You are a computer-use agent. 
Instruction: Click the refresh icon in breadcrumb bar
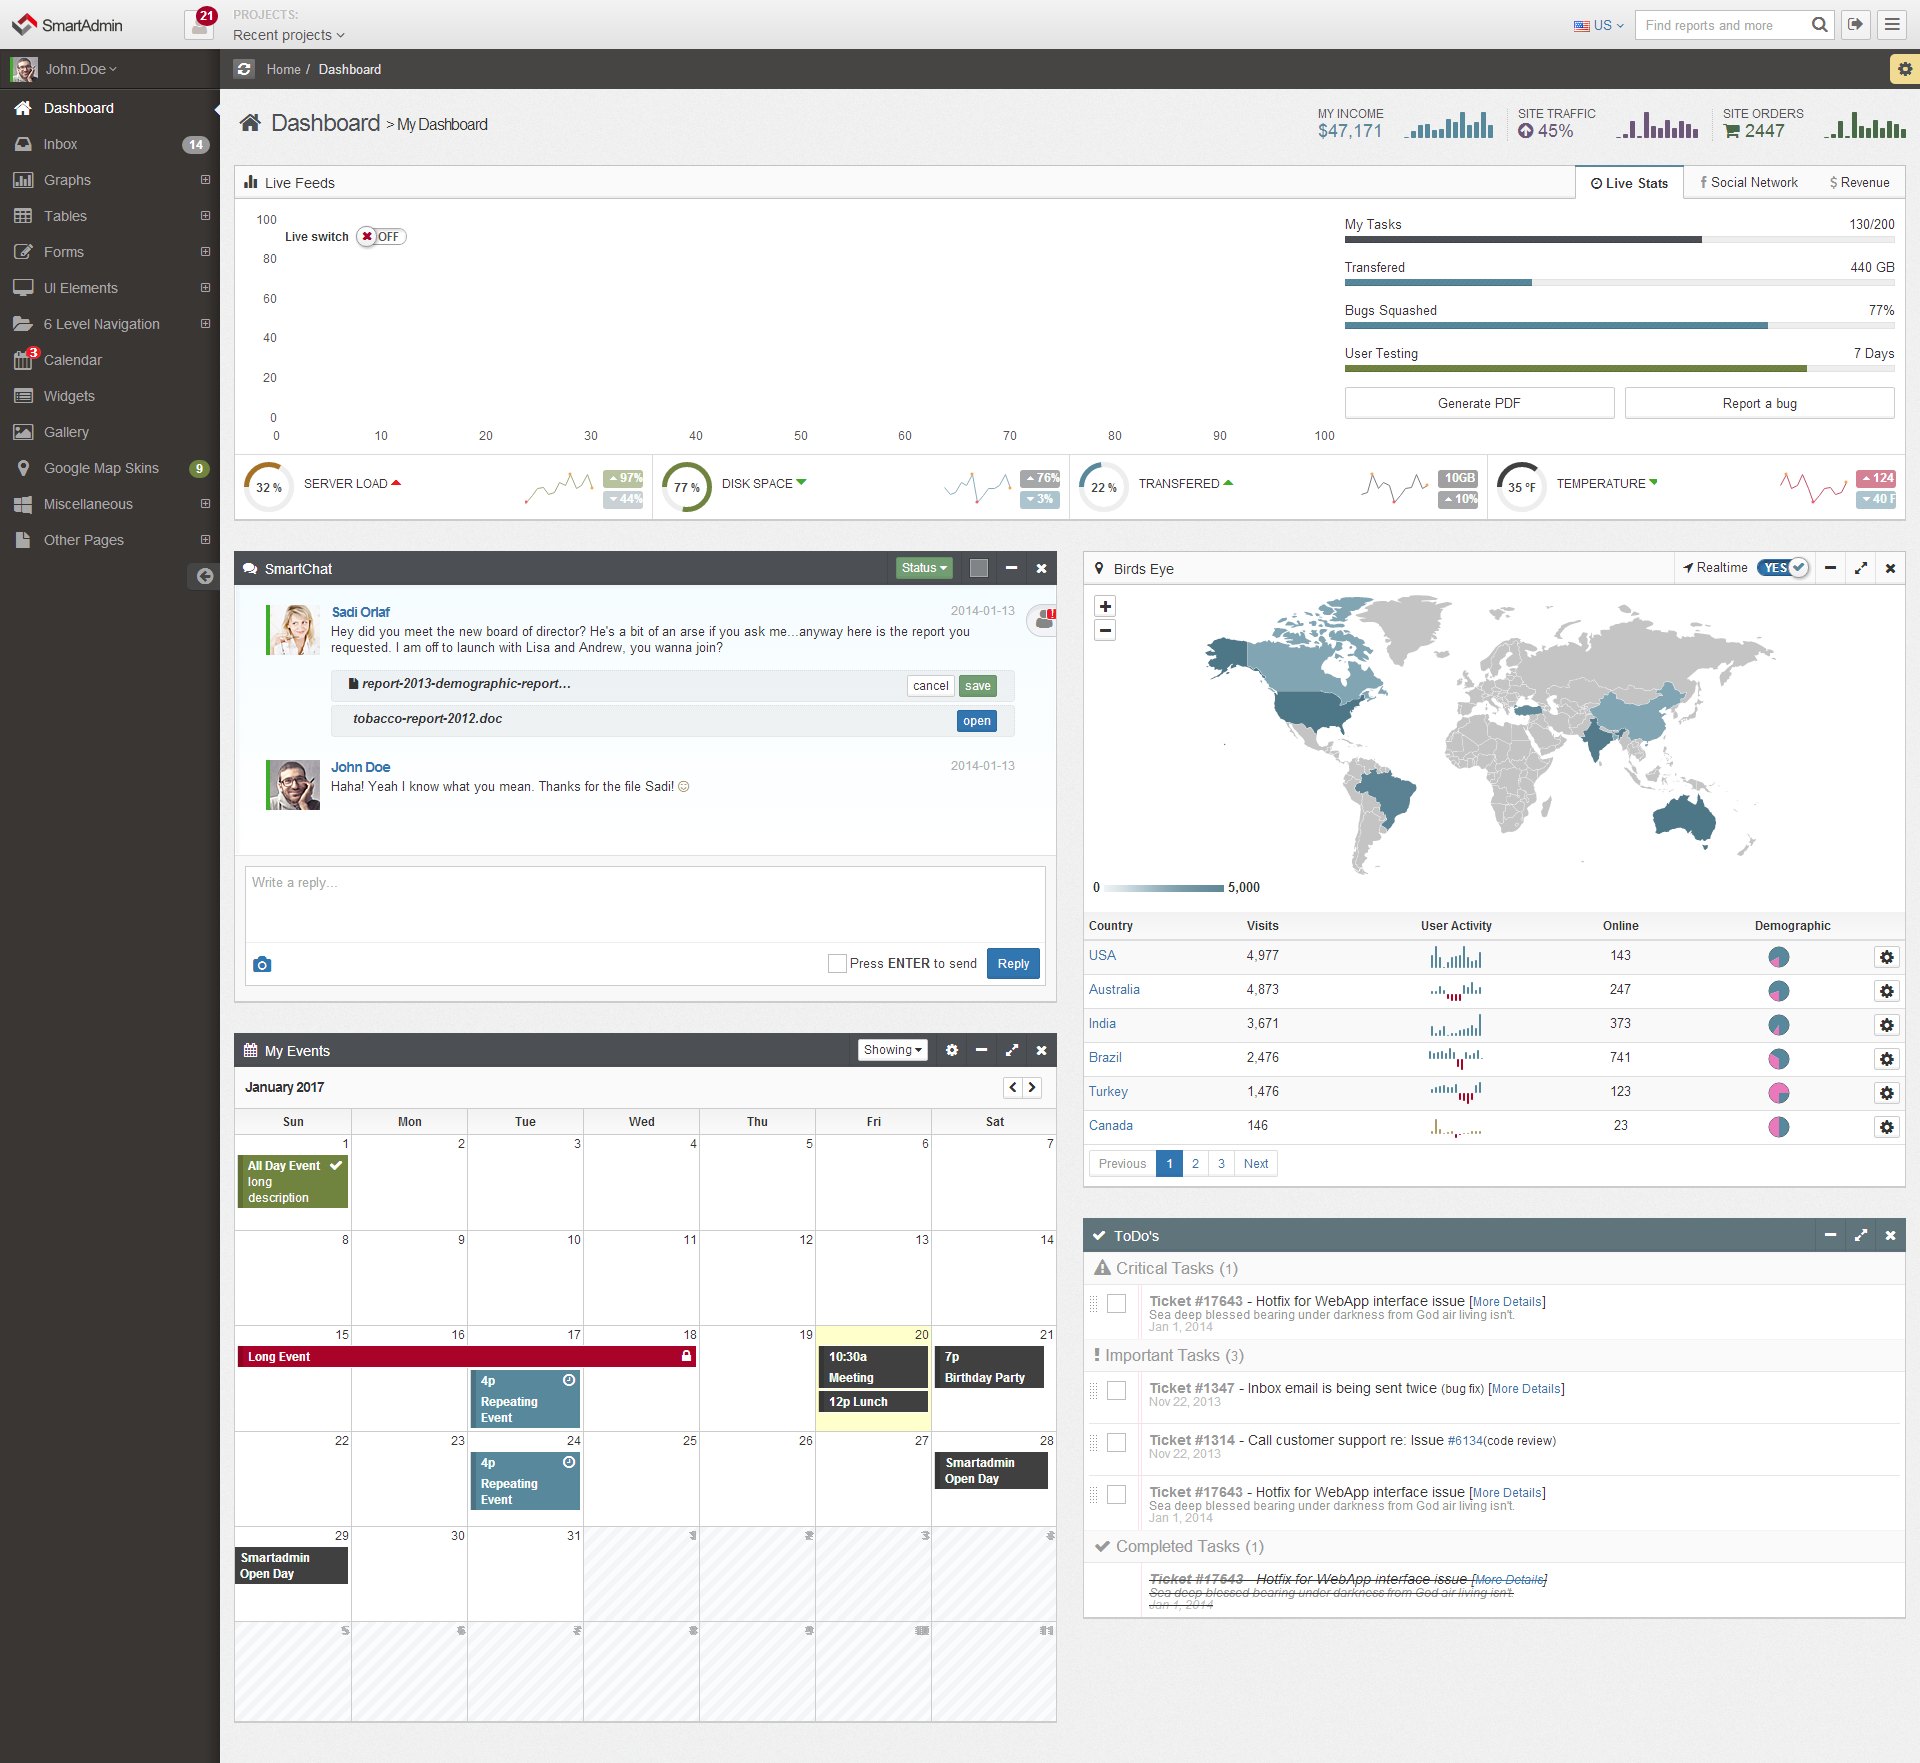pos(244,69)
